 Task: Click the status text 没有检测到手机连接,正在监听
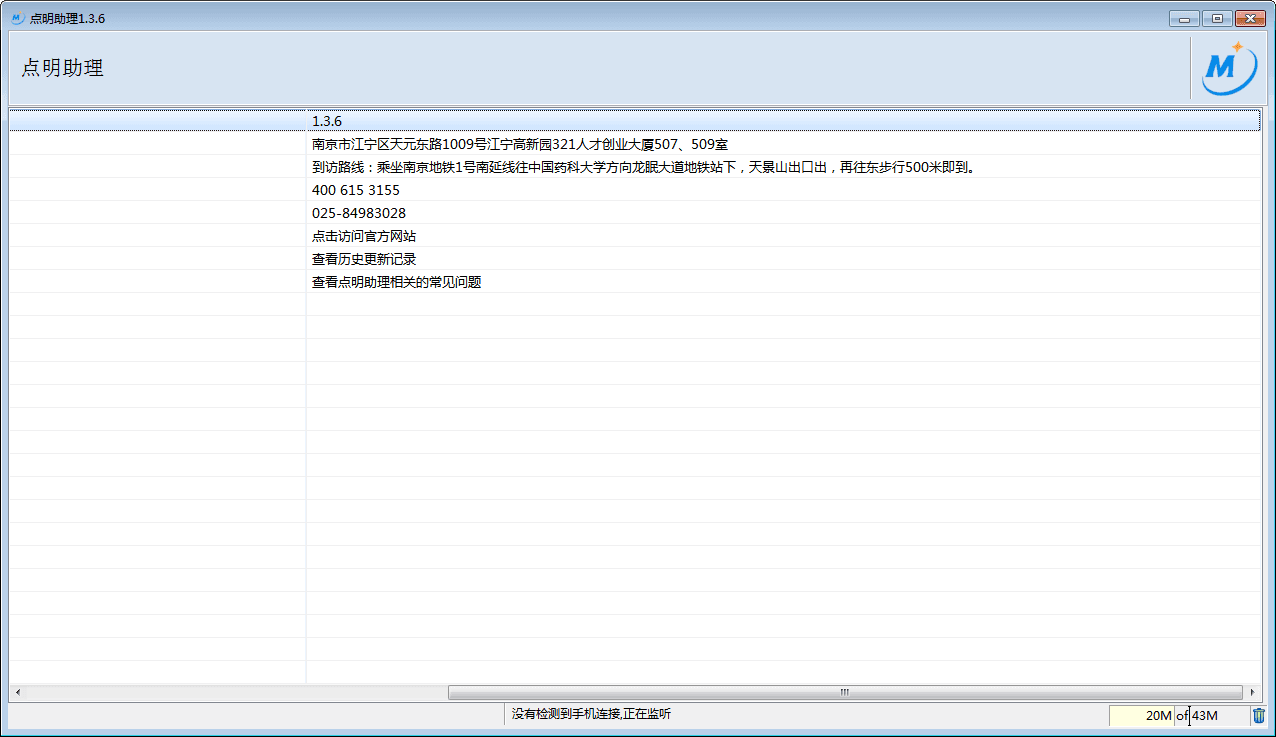pos(591,714)
